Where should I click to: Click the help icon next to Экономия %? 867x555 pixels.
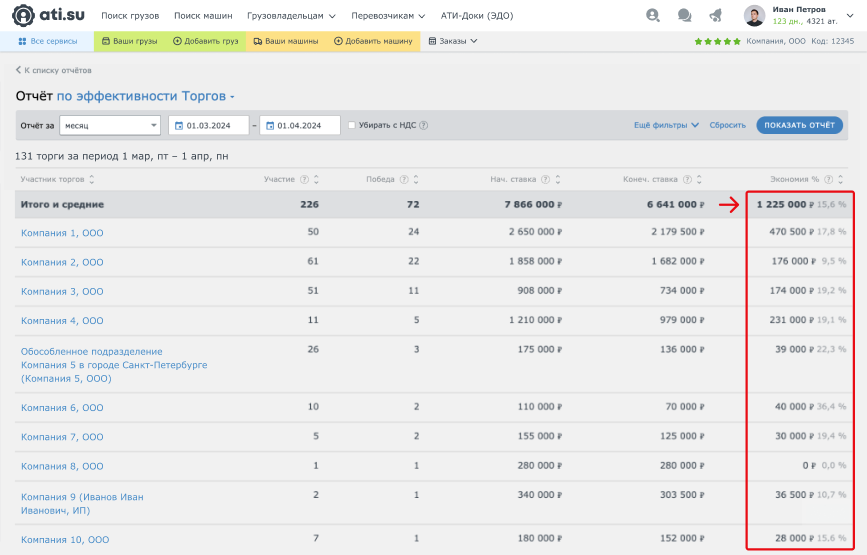pos(830,180)
